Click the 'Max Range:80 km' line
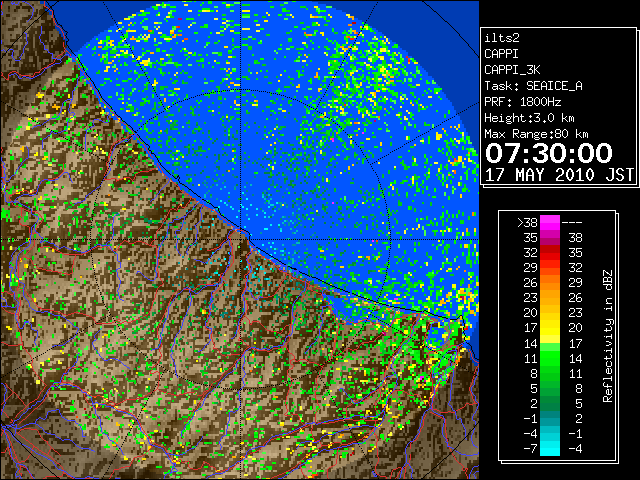Image resolution: width=640 pixels, height=480 pixels. tap(536, 134)
